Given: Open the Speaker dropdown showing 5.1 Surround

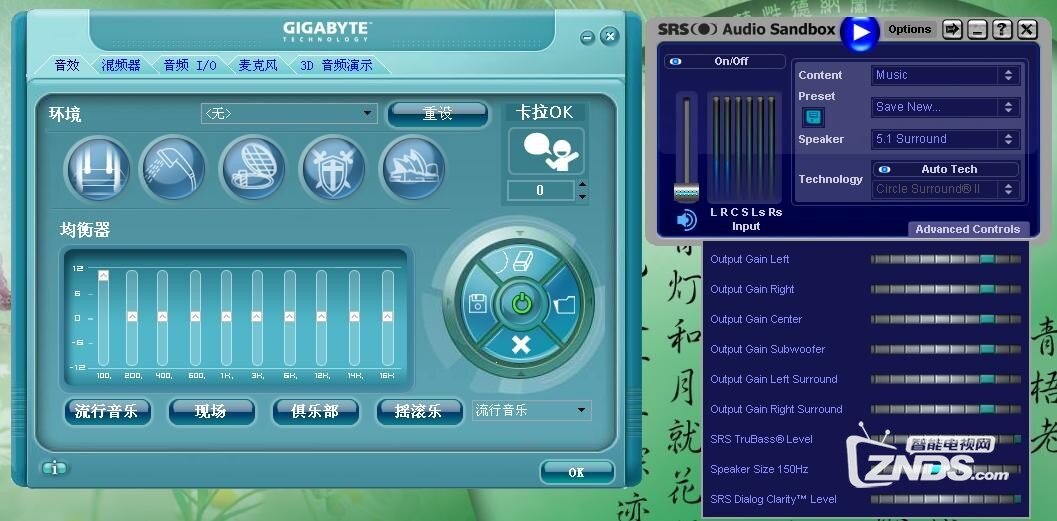Looking at the screenshot, I should [945, 139].
